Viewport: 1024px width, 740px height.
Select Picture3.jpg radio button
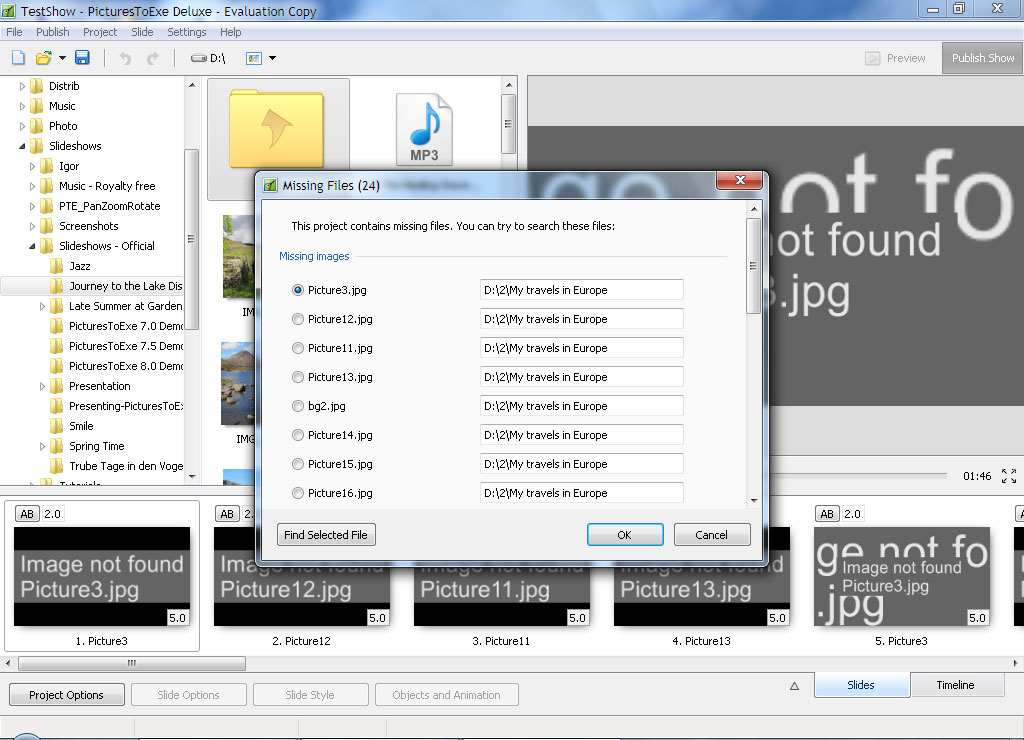298,290
